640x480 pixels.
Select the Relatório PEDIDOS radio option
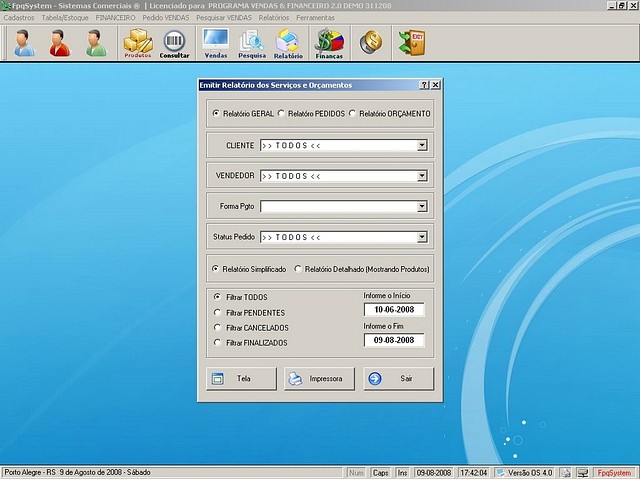282,114
